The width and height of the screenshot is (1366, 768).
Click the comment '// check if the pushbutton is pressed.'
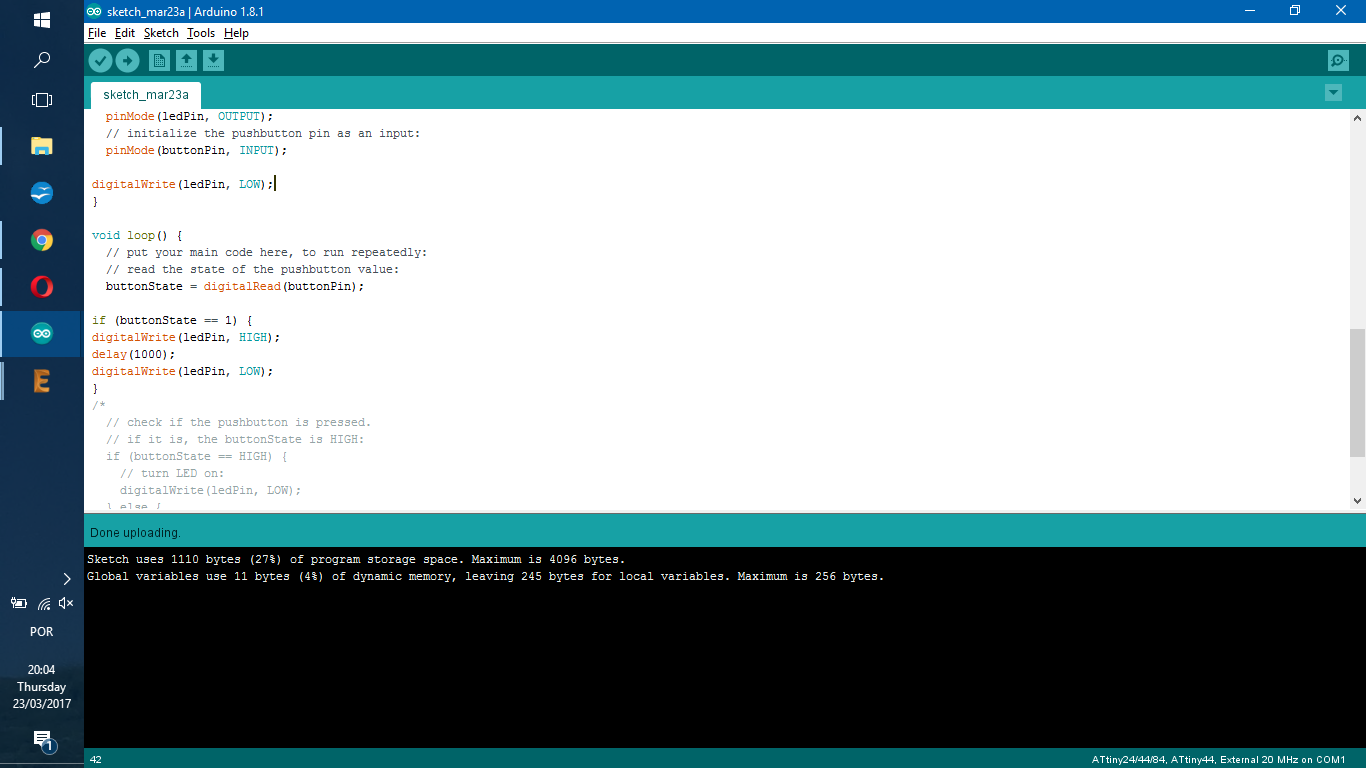(x=238, y=422)
